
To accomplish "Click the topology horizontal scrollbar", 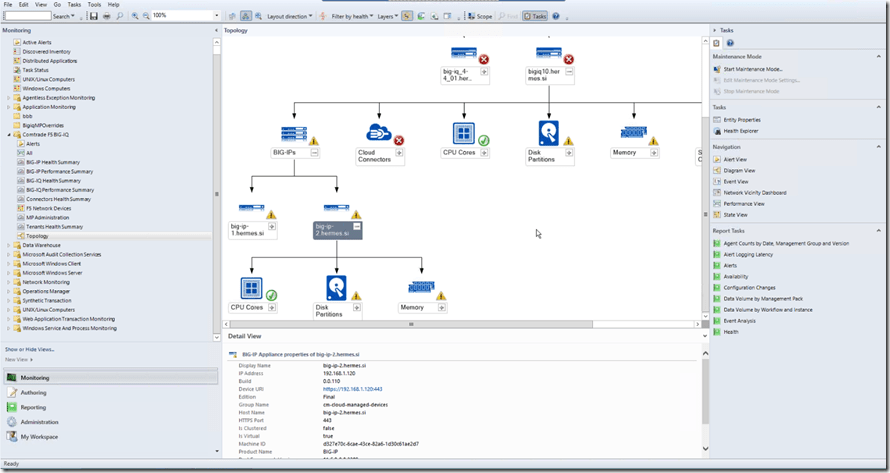I will pyautogui.click(x=460, y=324).
